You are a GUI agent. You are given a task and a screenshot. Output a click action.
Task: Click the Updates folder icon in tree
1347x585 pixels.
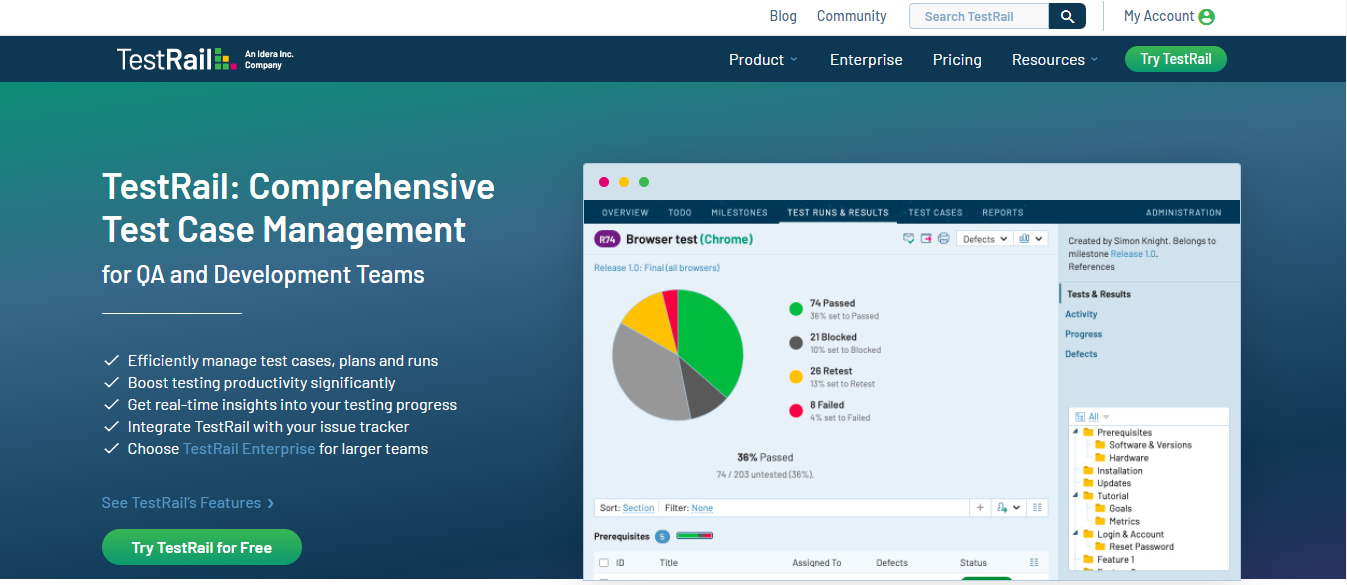click(x=1089, y=484)
